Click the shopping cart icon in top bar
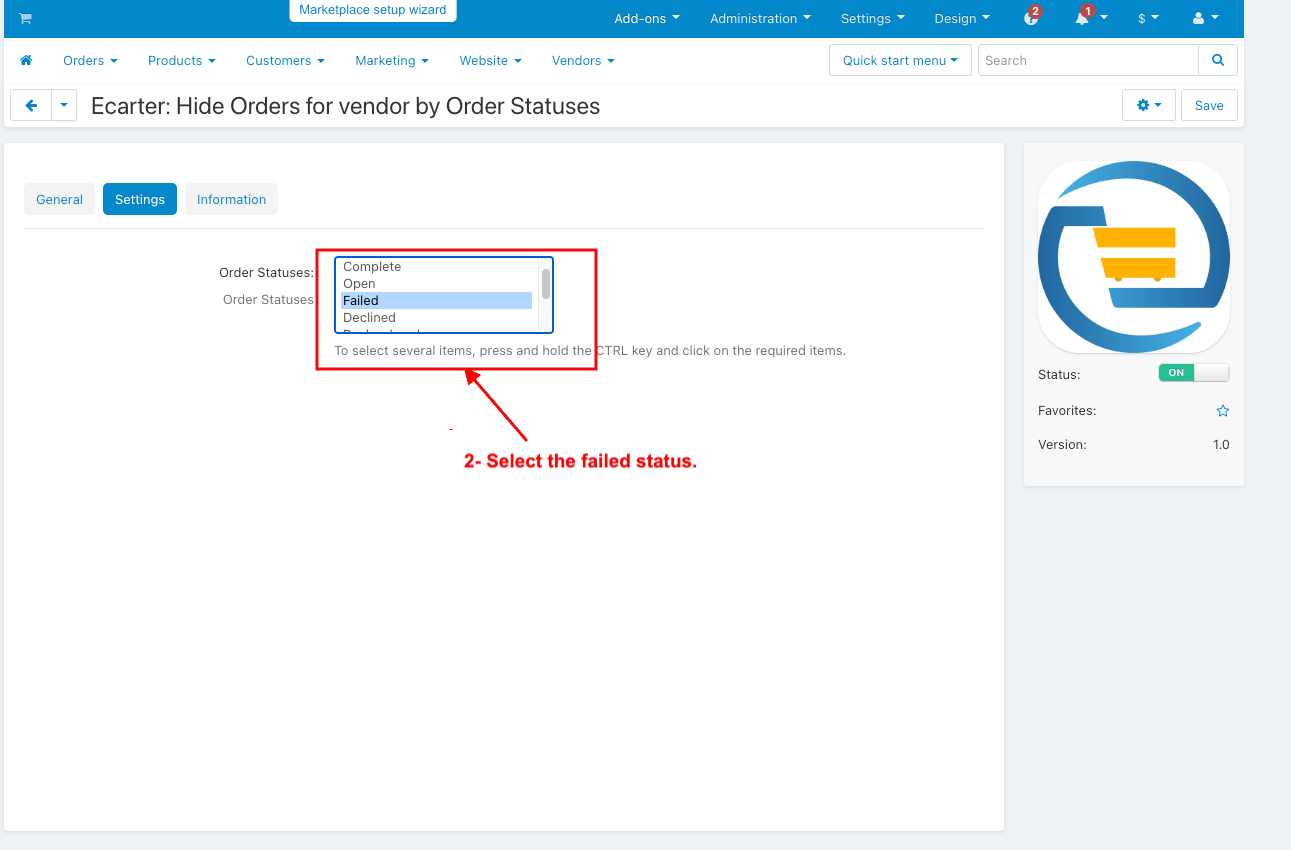Viewport: 1291px width, 850px height. click(25, 18)
